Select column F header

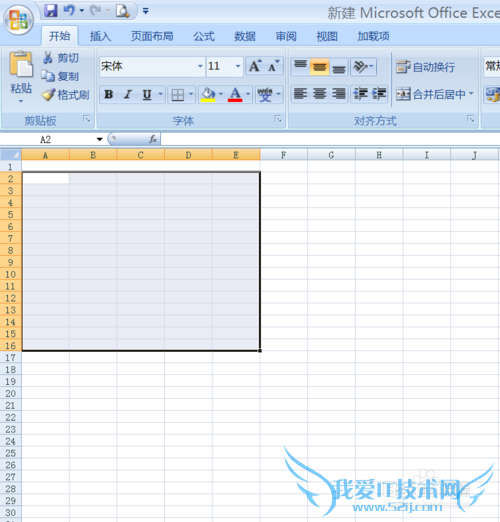[x=283, y=155]
